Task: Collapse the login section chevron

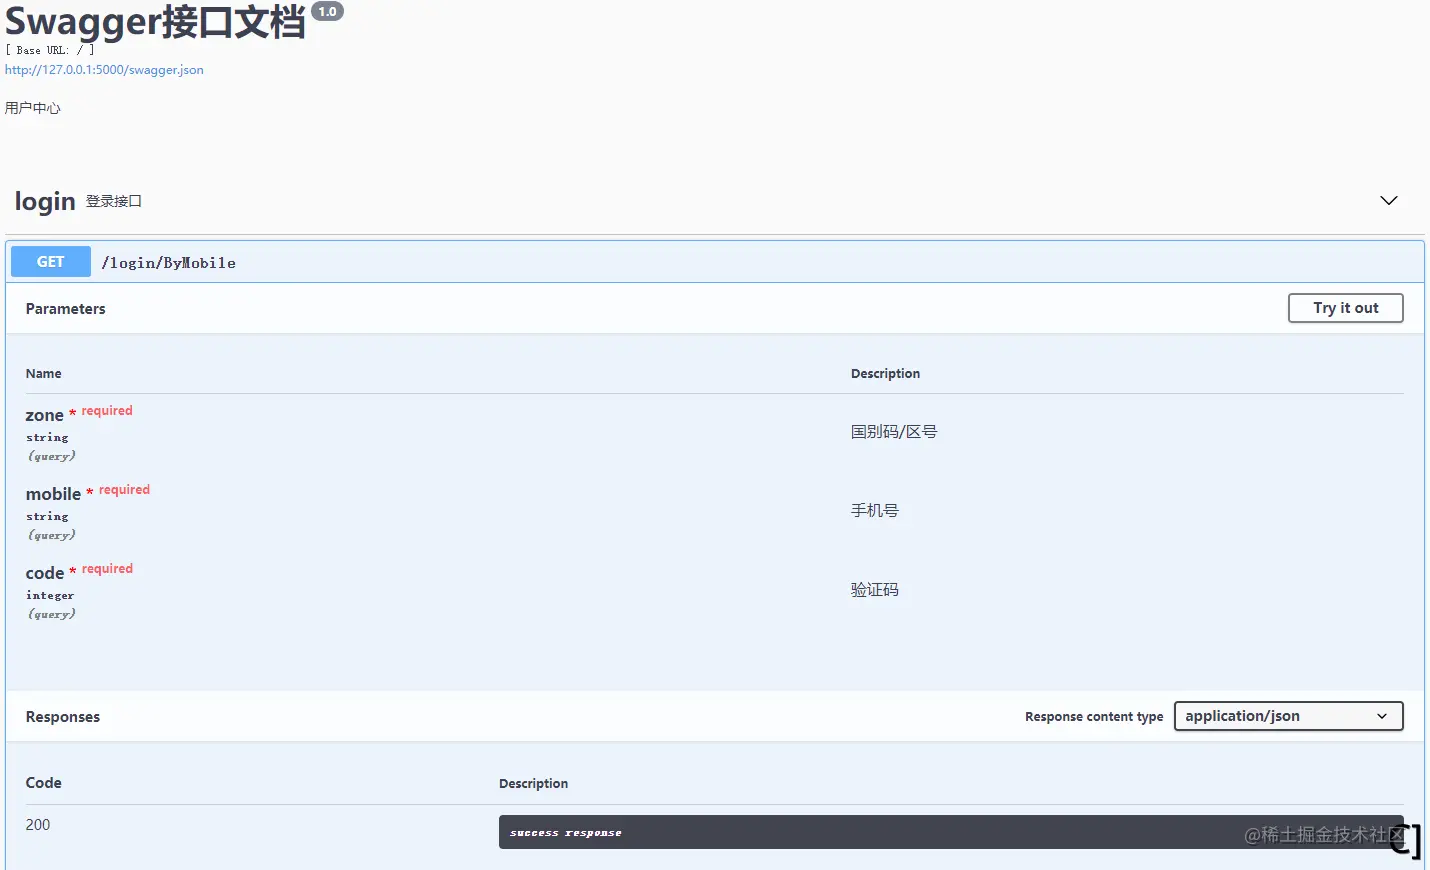Action: 1388,200
